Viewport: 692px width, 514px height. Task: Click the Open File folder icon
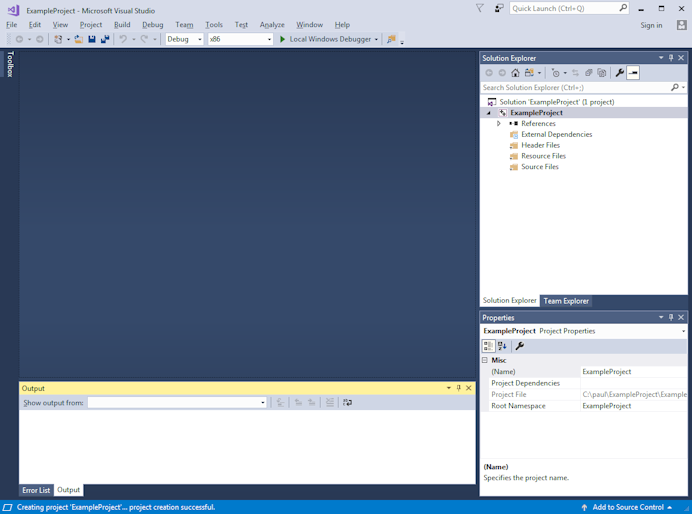coord(79,39)
